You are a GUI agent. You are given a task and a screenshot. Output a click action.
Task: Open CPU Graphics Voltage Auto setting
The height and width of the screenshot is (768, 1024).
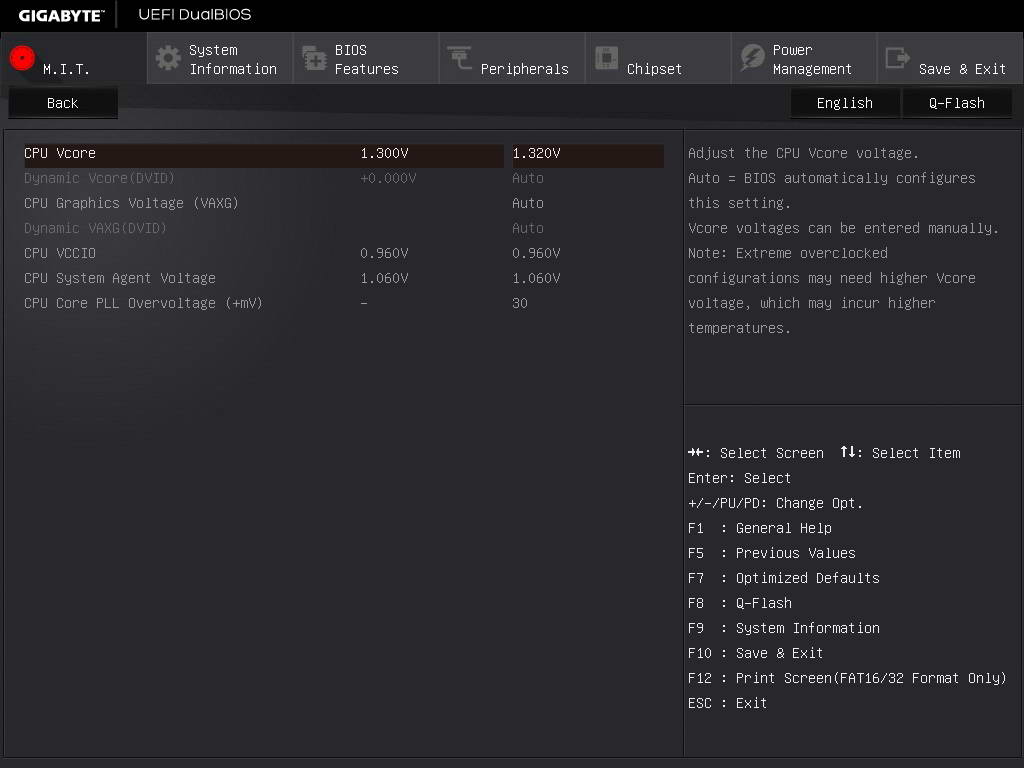[528, 203]
